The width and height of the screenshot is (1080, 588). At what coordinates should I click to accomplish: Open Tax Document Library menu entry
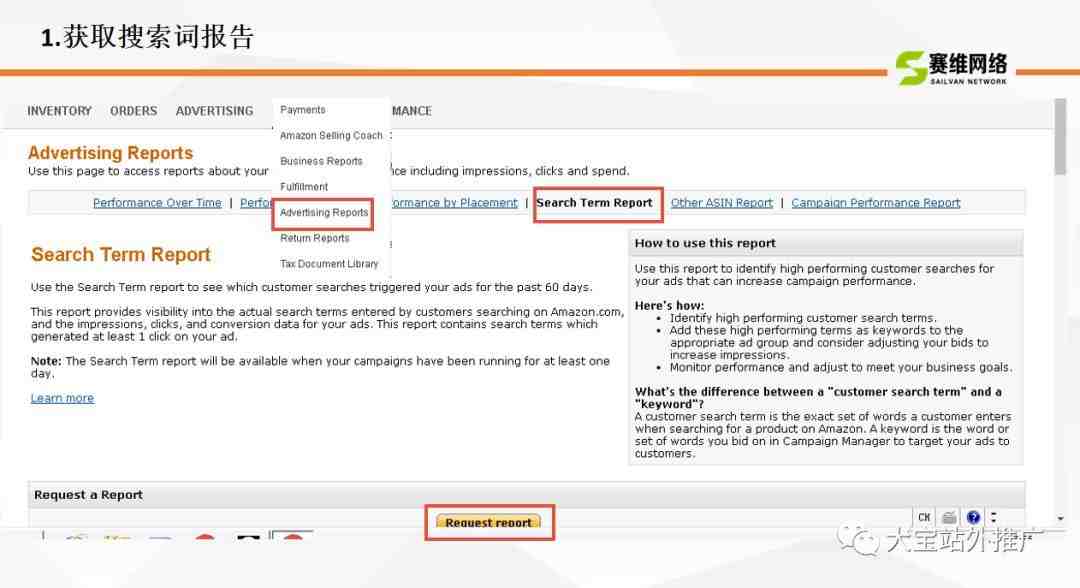[329, 264]
